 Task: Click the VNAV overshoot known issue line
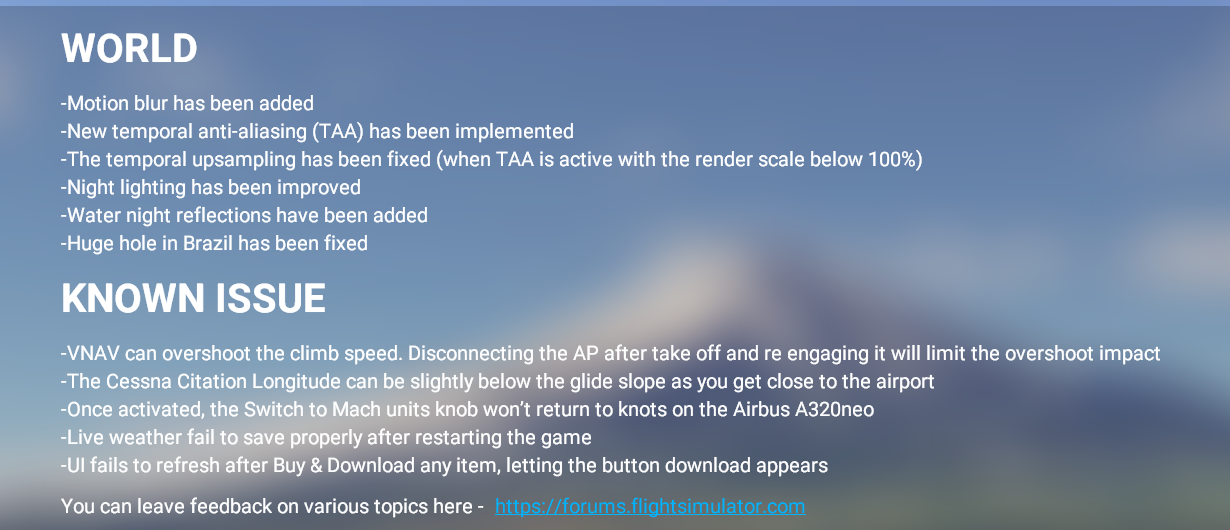[610, 353]
